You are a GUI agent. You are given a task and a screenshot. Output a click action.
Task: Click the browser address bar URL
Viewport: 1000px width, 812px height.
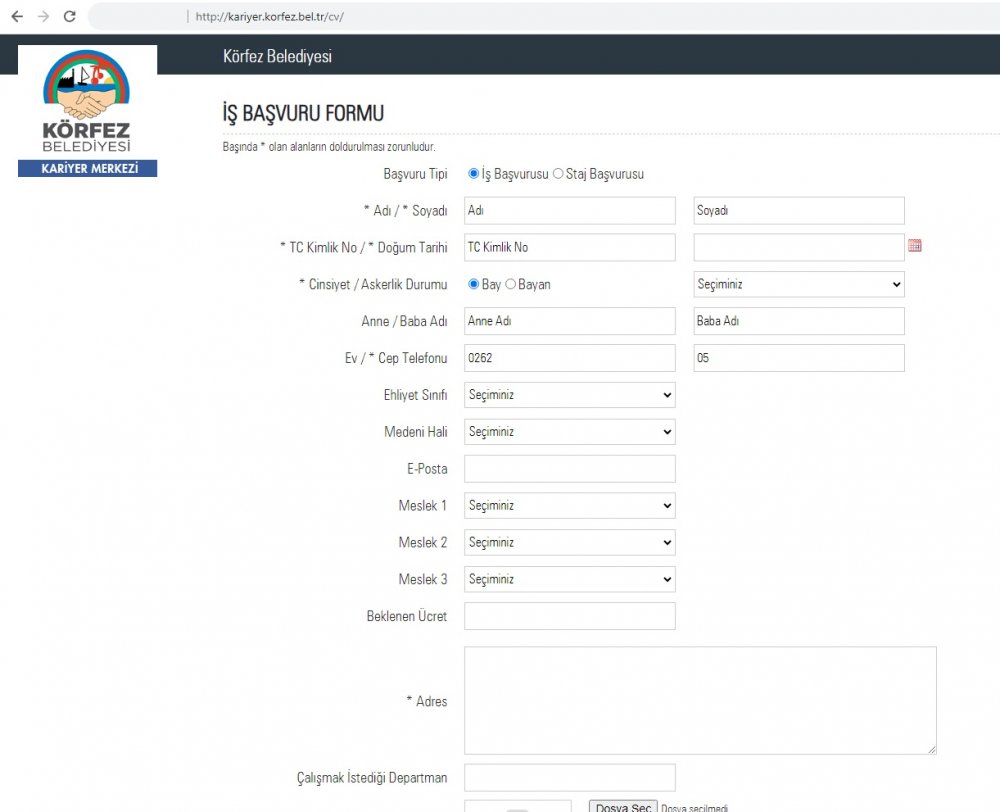coord(270,17)
